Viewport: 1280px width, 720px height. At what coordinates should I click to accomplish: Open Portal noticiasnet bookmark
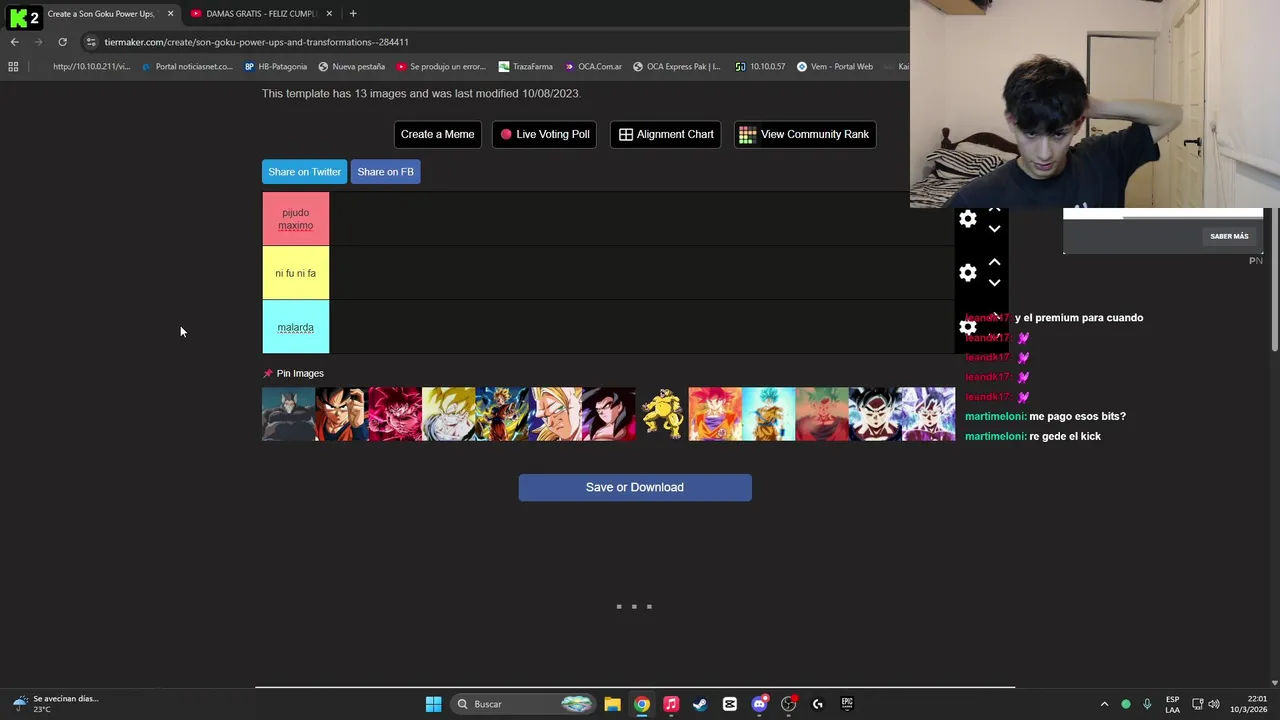pos(187,67)
